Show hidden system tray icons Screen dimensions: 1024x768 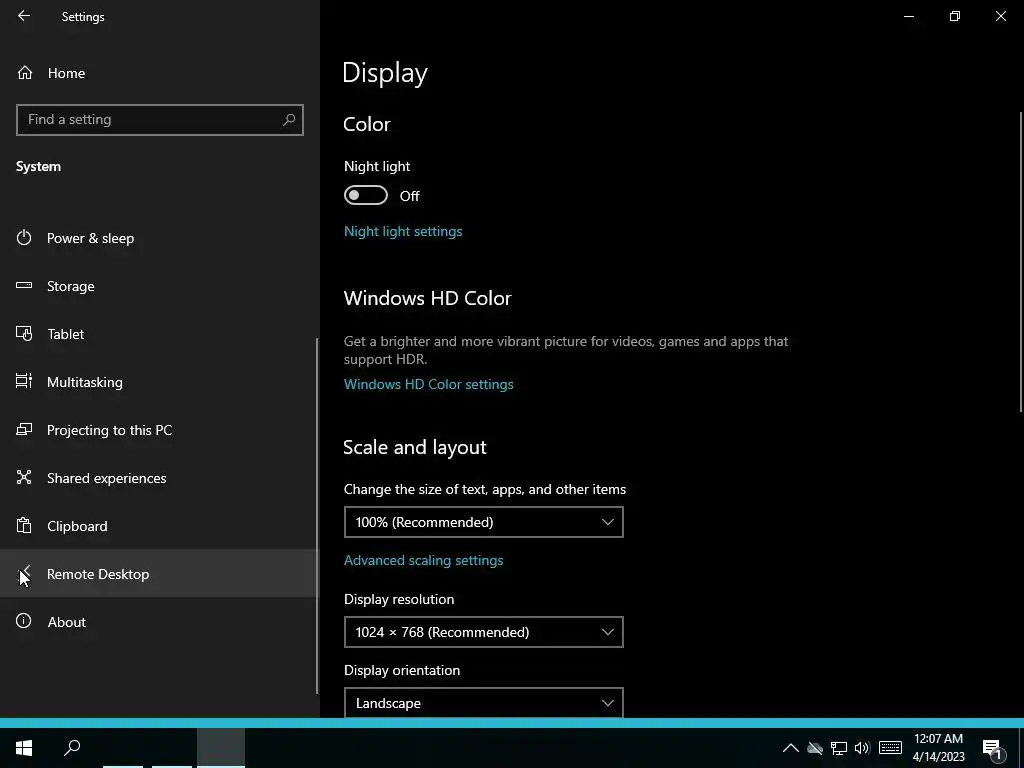pos(790,748)
